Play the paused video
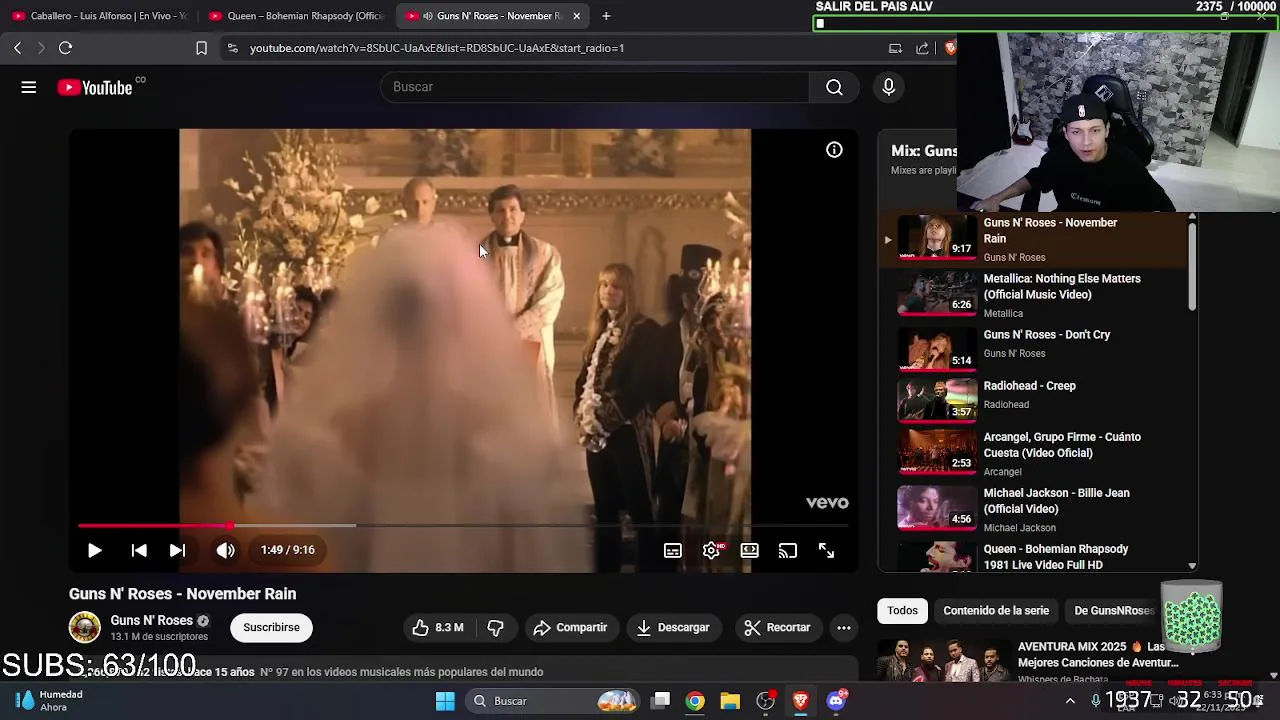The image size is (1280, 720). point(94,550)
